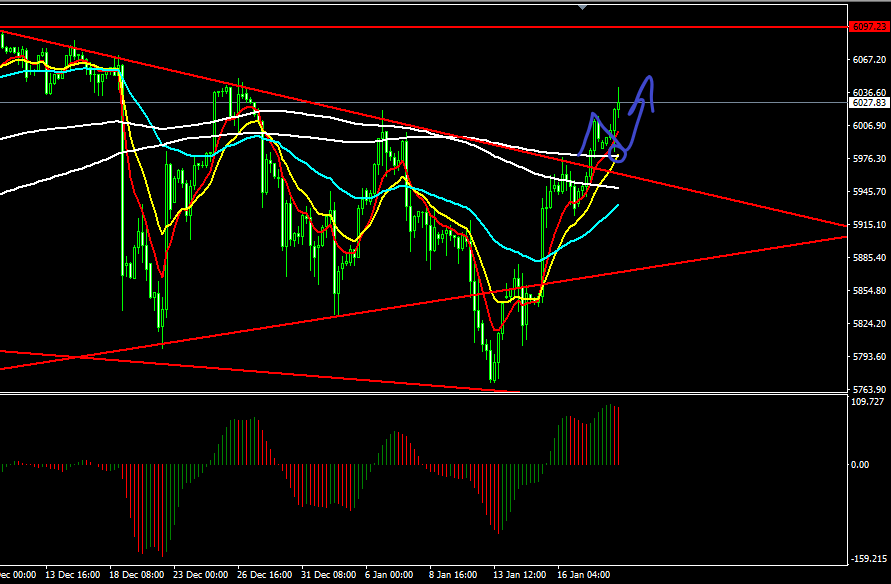Image resolution: width=891 pixels, height=584 pixels.
Task: Click the indicator maximum value 109.727
Action: pyautogui.click(x=869, y=402)
